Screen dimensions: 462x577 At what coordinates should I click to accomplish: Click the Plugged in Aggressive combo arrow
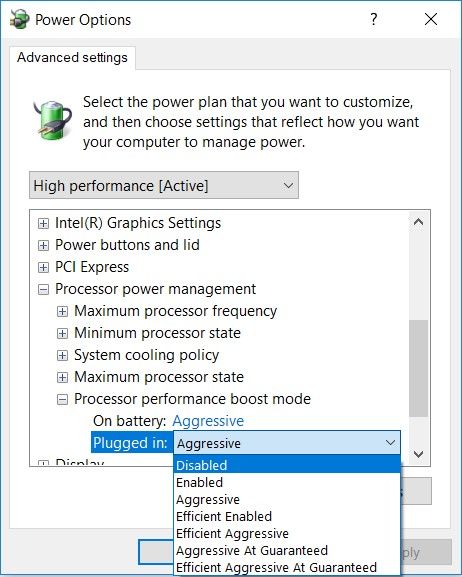390,443
